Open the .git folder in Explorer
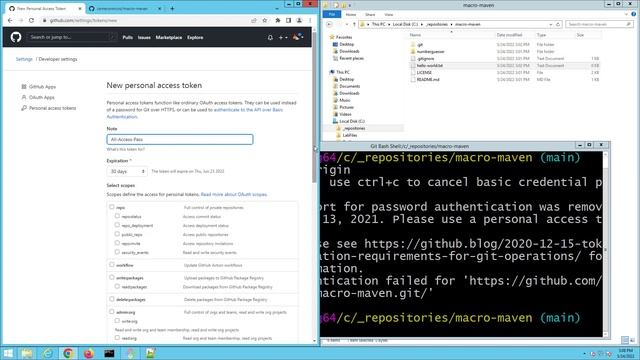 420,44
